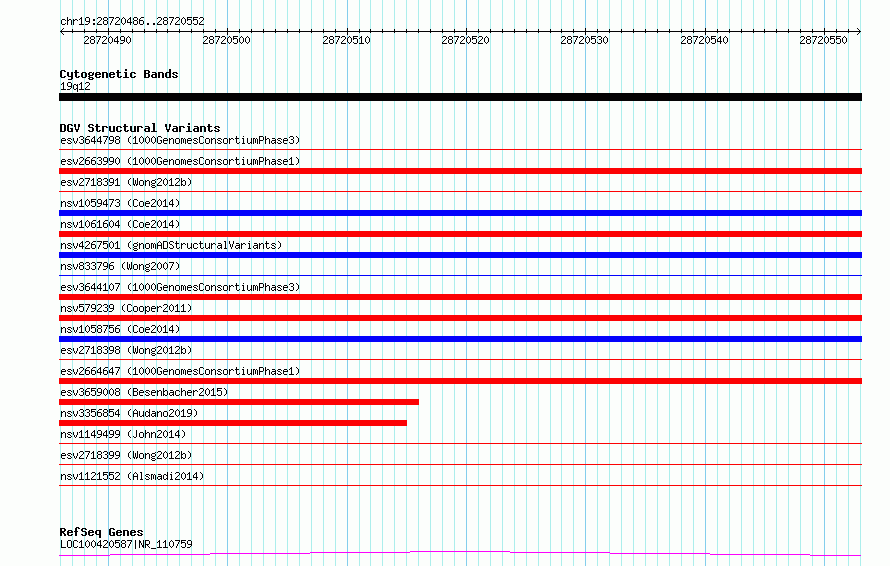This screenshot has width=890, height=566.
Task: Open variant esv2663990 (1000GenomesConsortiumPhase1)
Action: point(180,161)
